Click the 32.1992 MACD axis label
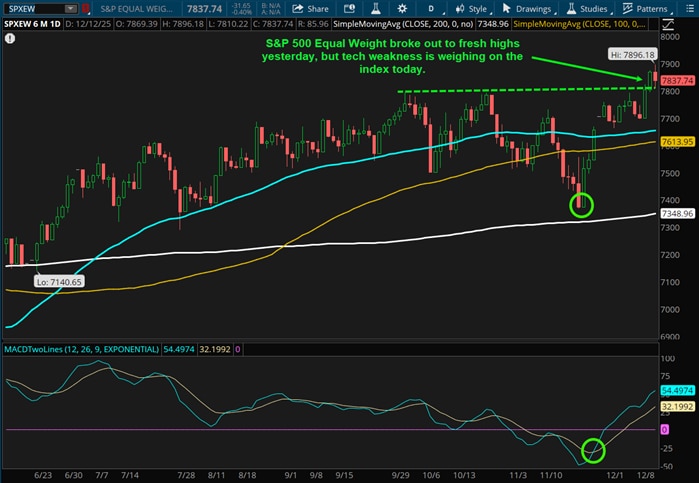Image resolution: width=699 pixels, height=483 pixels. click(678, 407)
